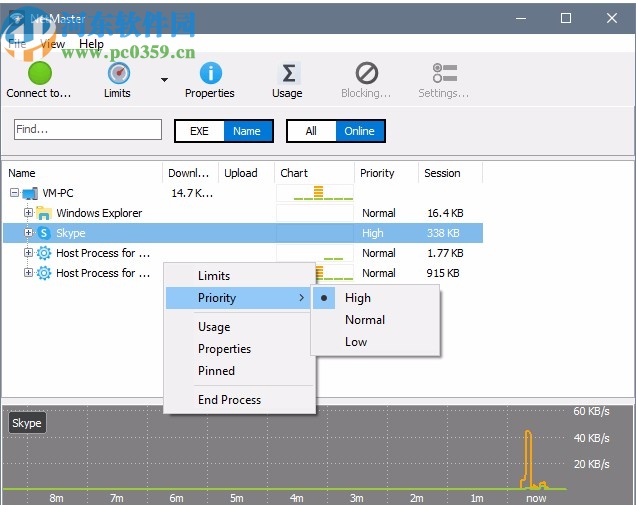The height and width of the screenshot is (505, 636).
Task: Maximize the NetMaster window
Action: point(566,18)
